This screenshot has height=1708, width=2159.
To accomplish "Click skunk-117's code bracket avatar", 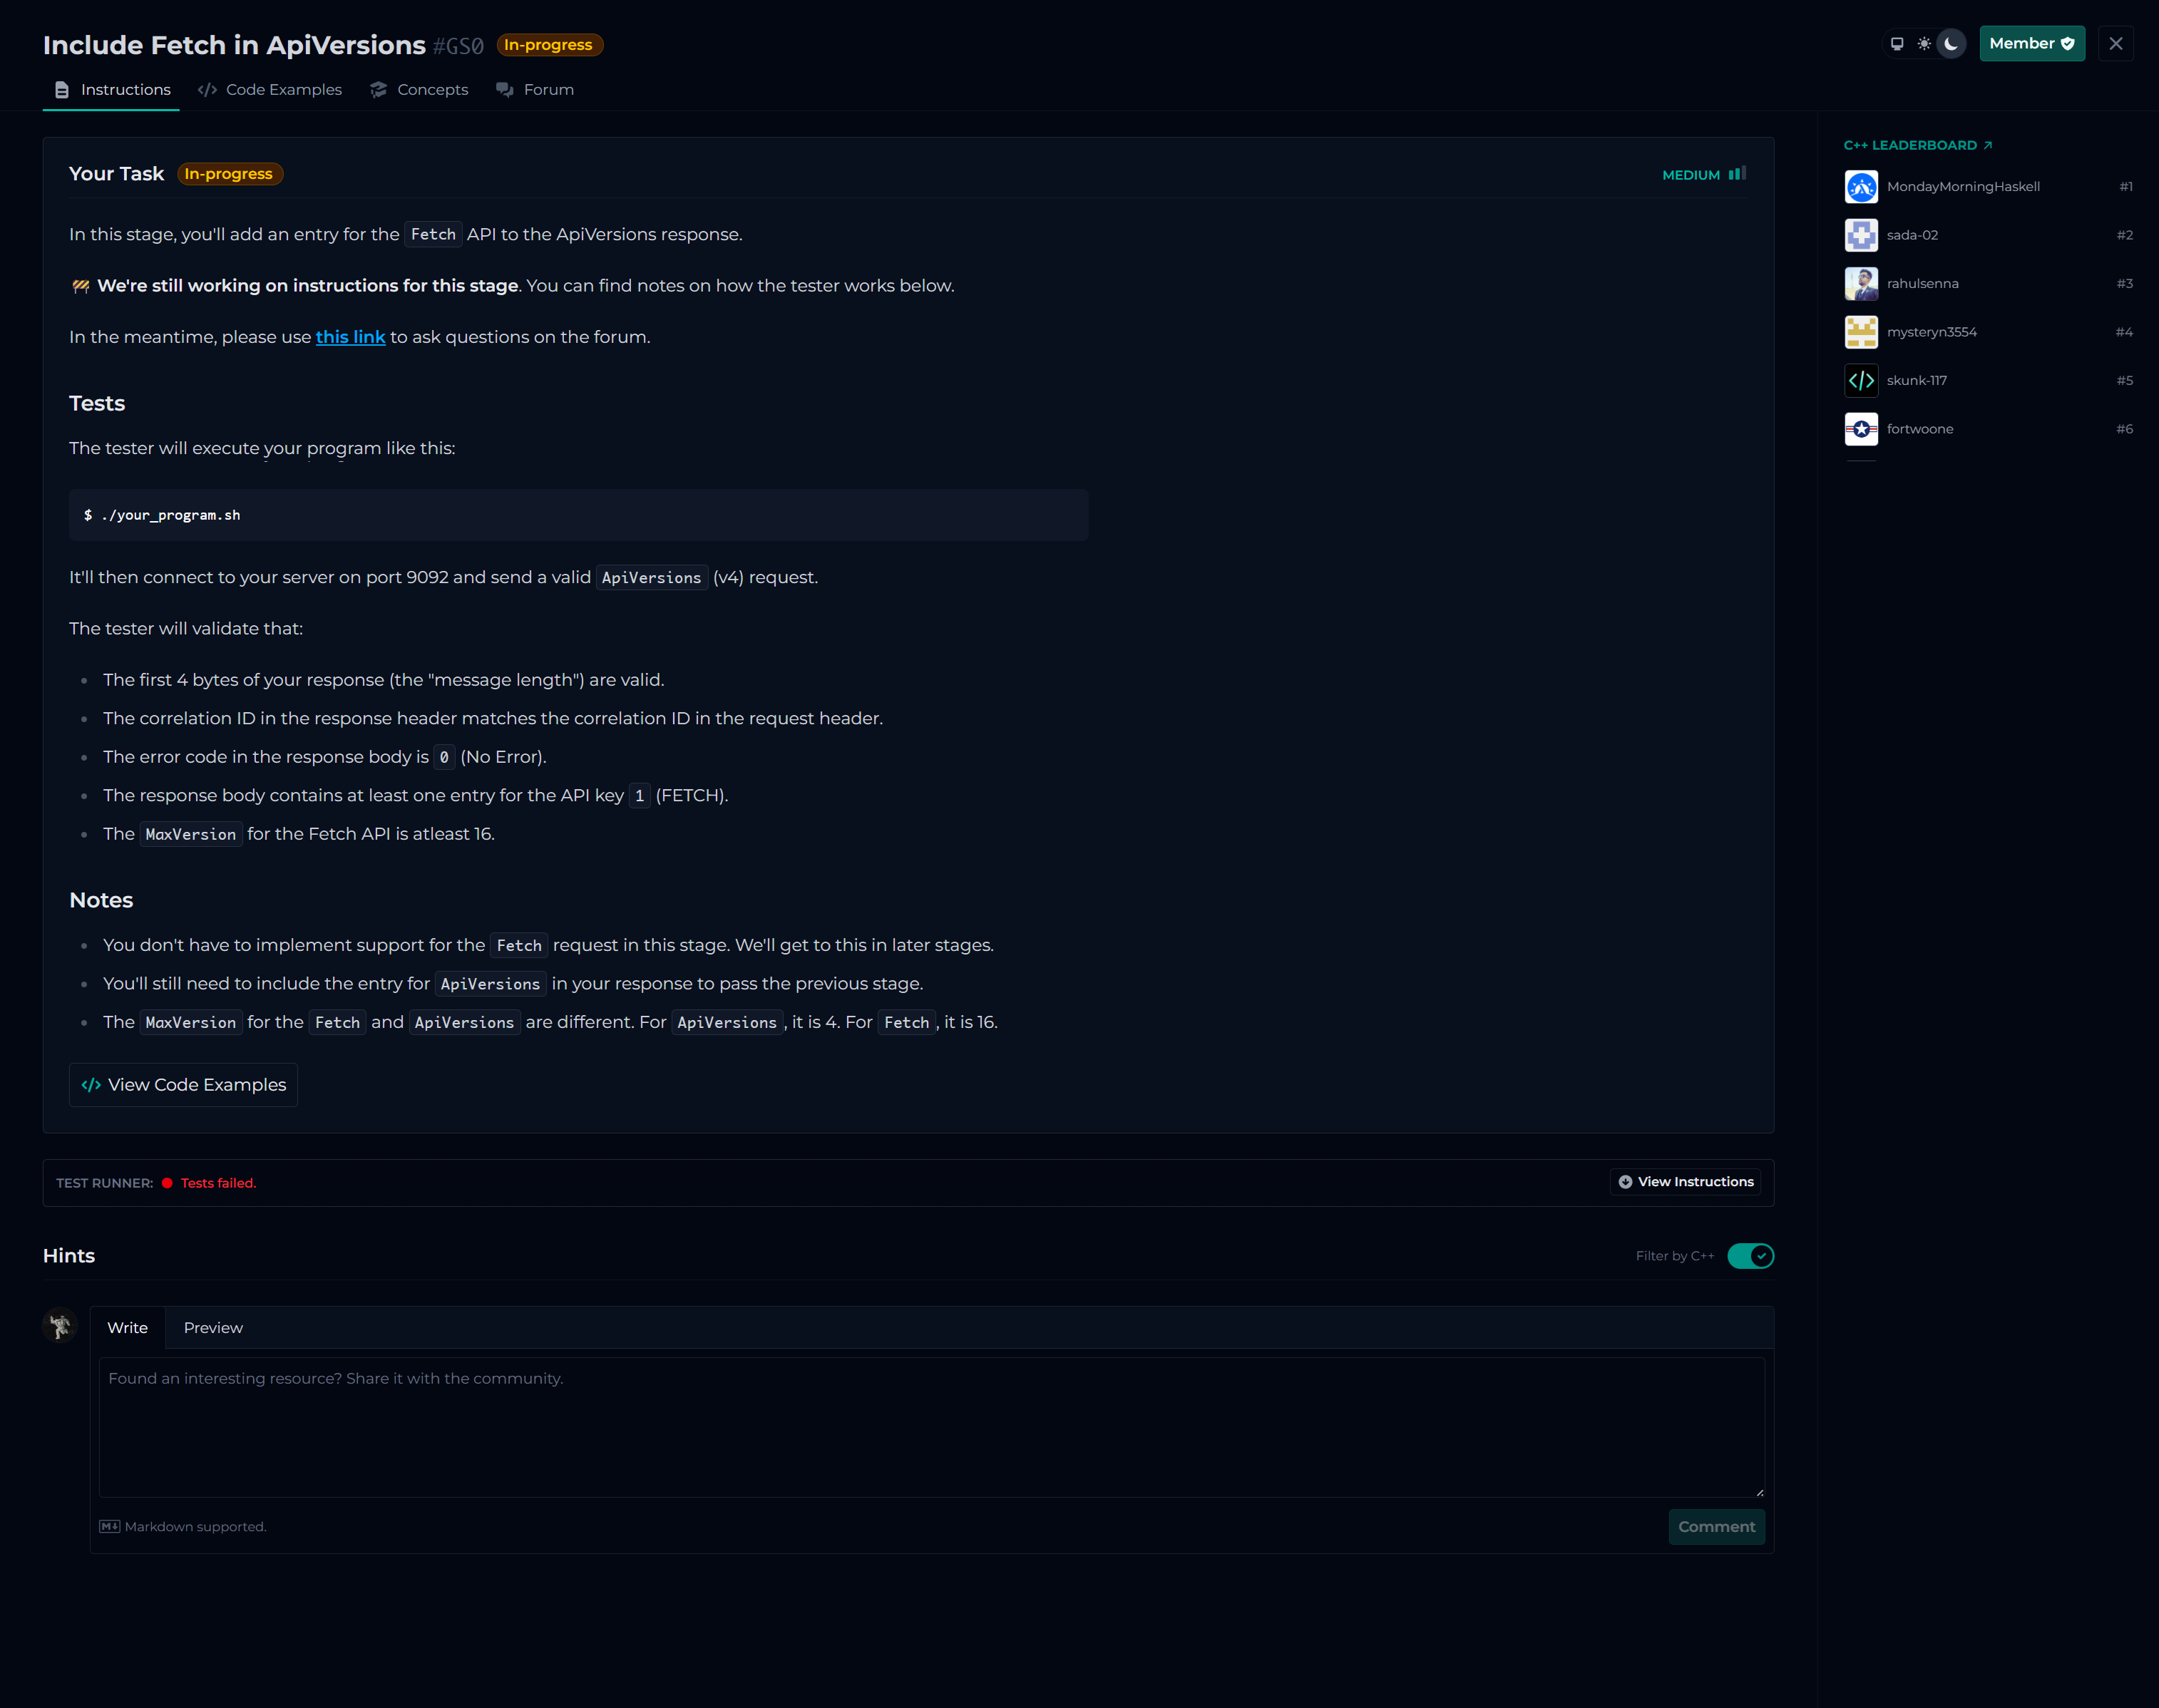I will point(1861,381).
